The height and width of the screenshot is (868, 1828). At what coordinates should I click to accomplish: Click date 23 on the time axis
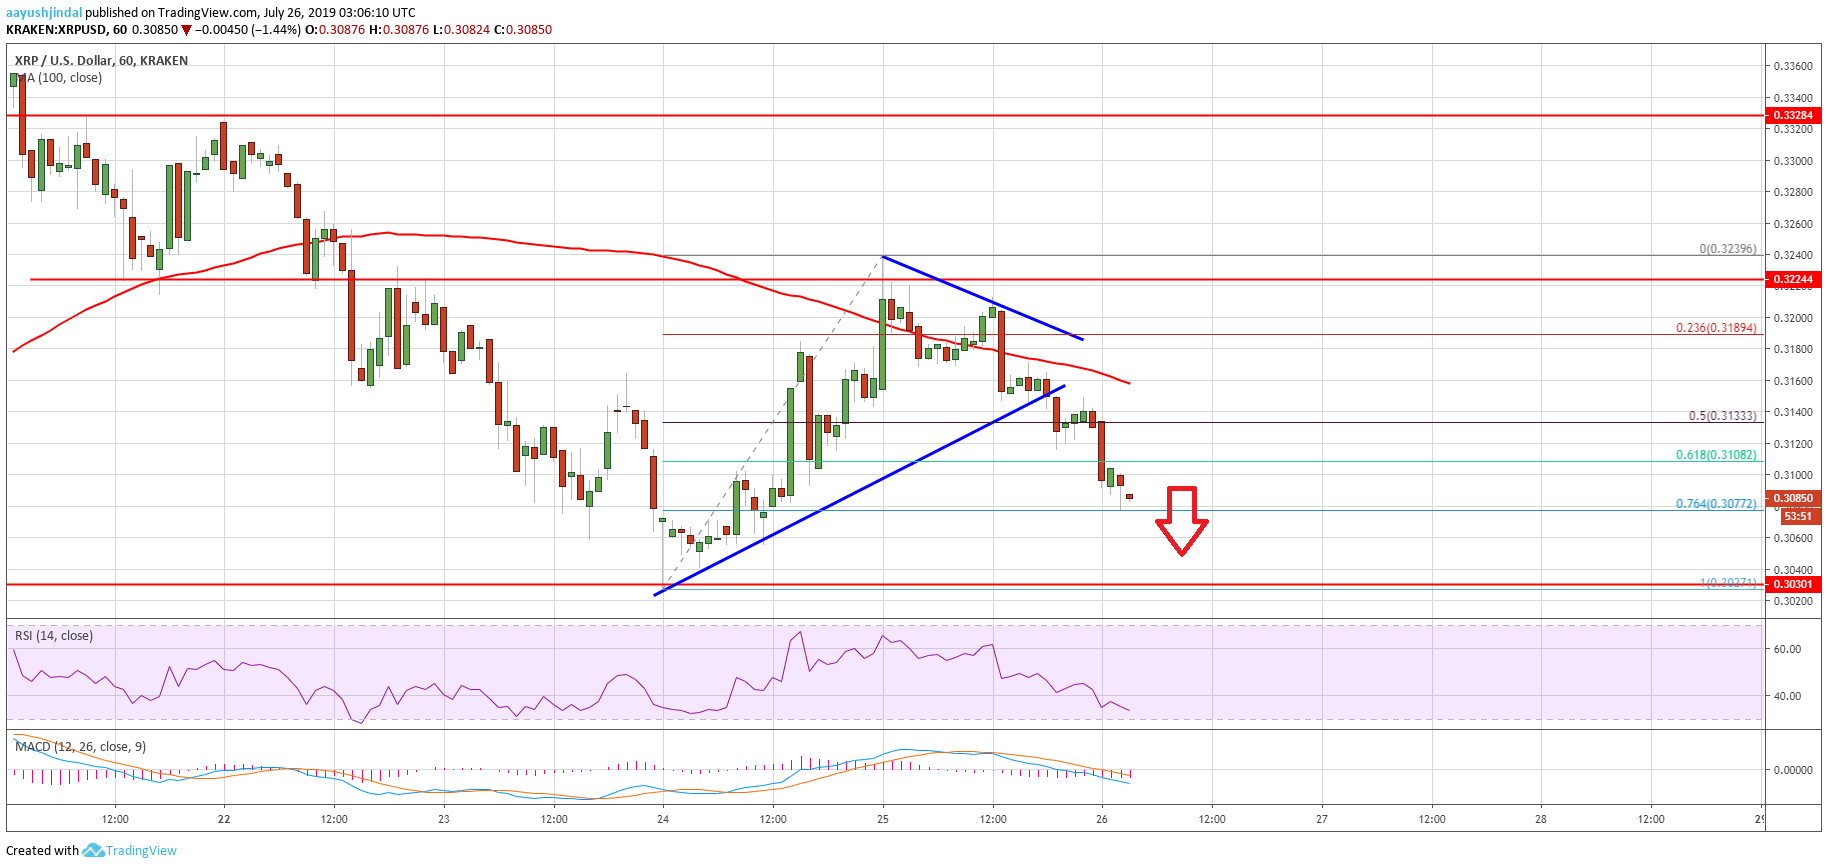[x=444, y=819]
